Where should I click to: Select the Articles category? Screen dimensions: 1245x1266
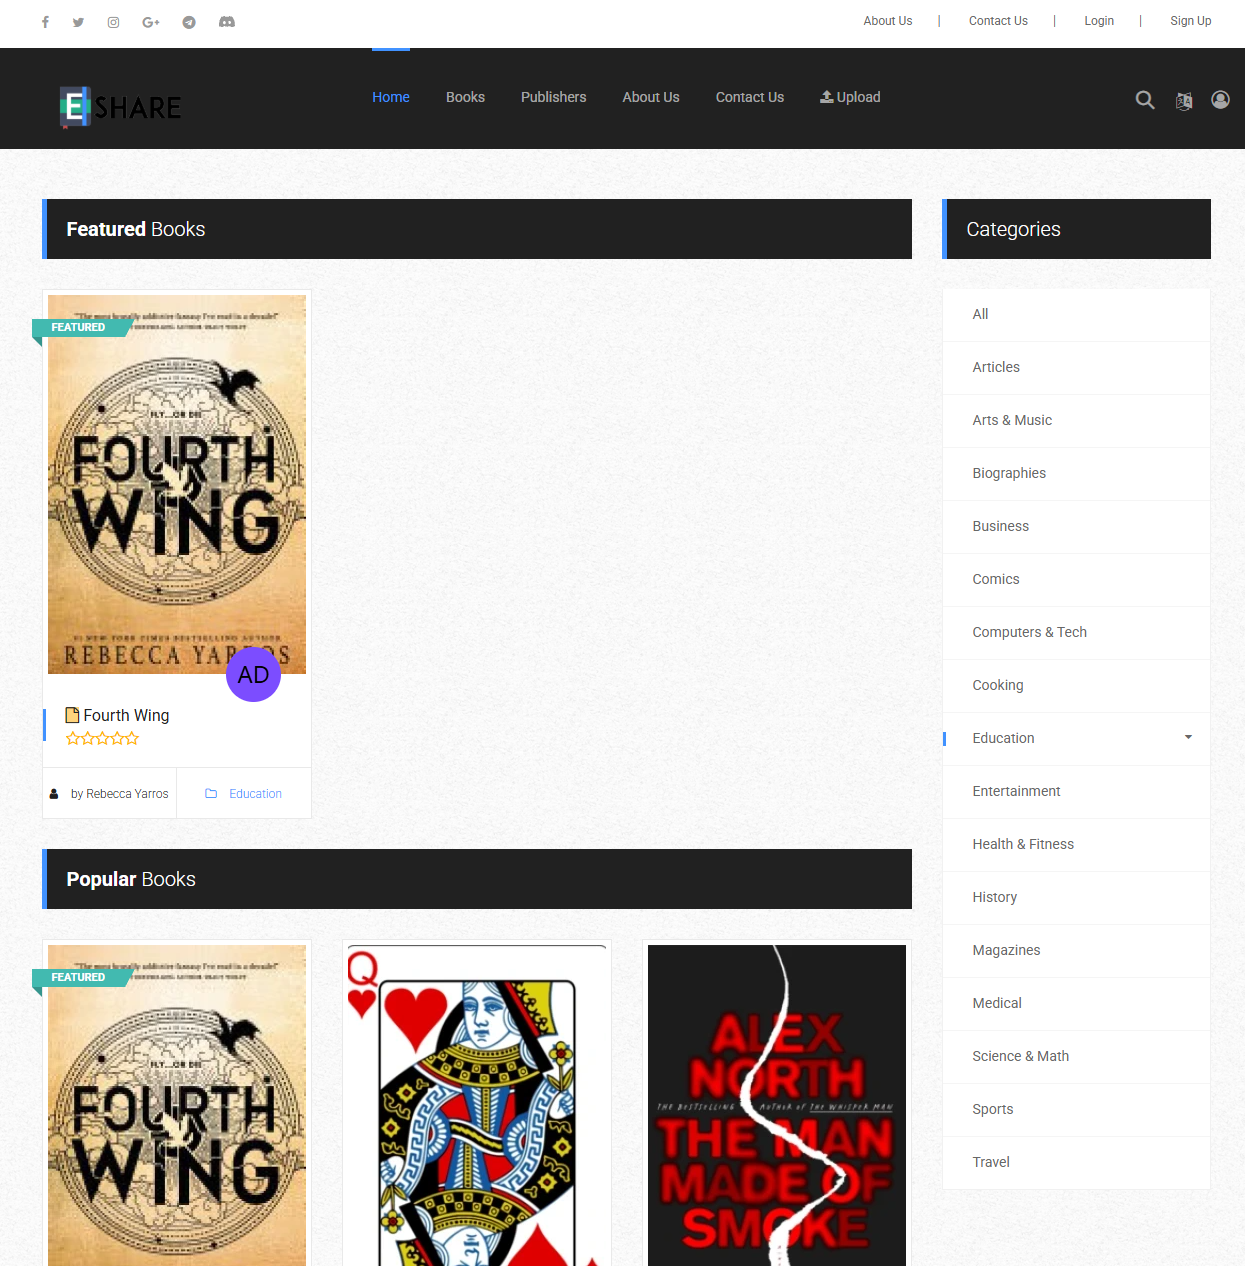coord(1076,367)
